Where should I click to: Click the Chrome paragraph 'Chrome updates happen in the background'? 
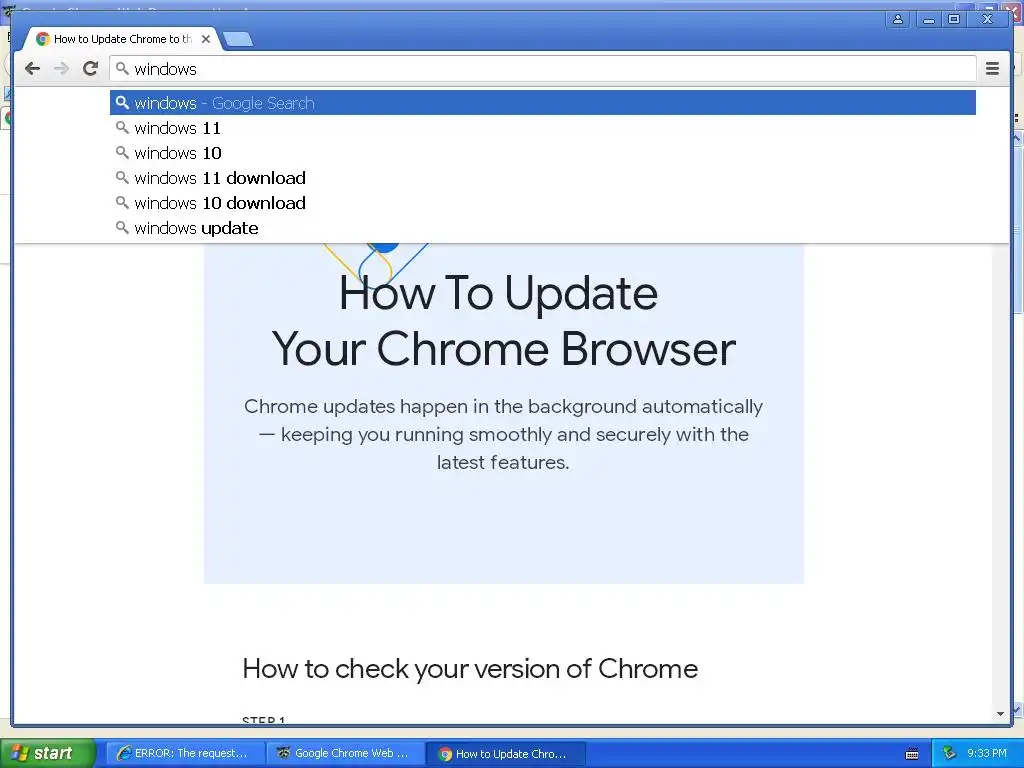tap(503, 434)
